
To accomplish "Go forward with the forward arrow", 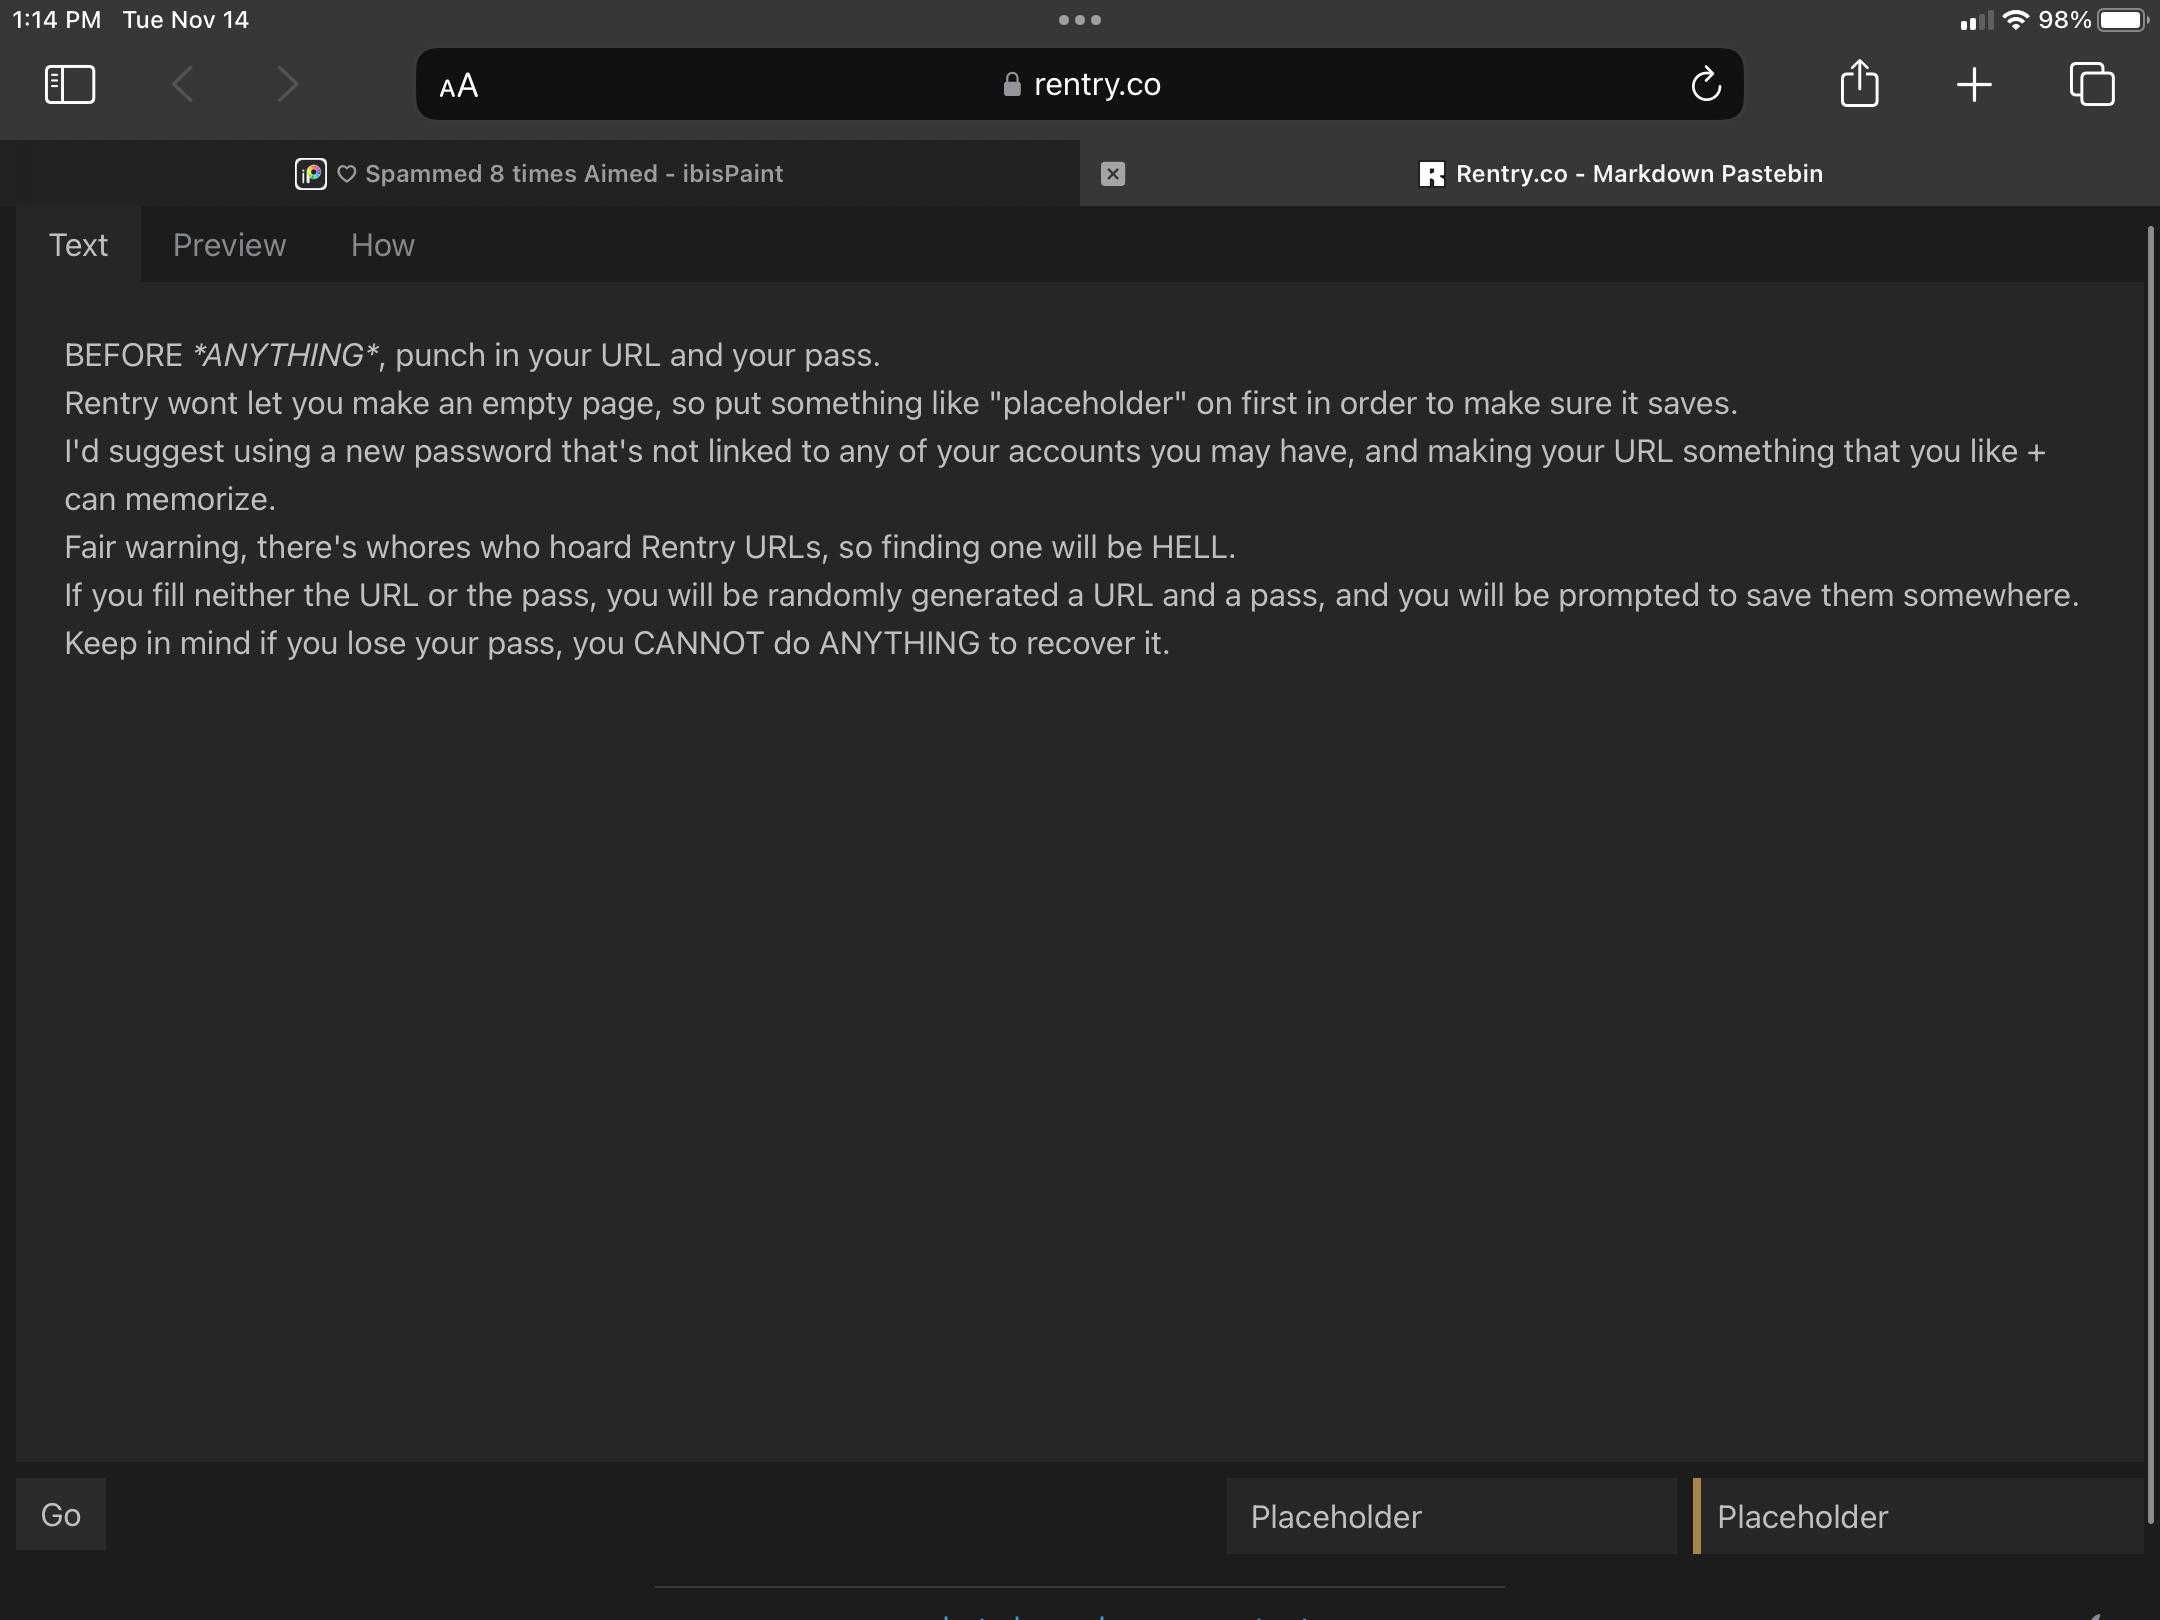I will coord(287,84).
